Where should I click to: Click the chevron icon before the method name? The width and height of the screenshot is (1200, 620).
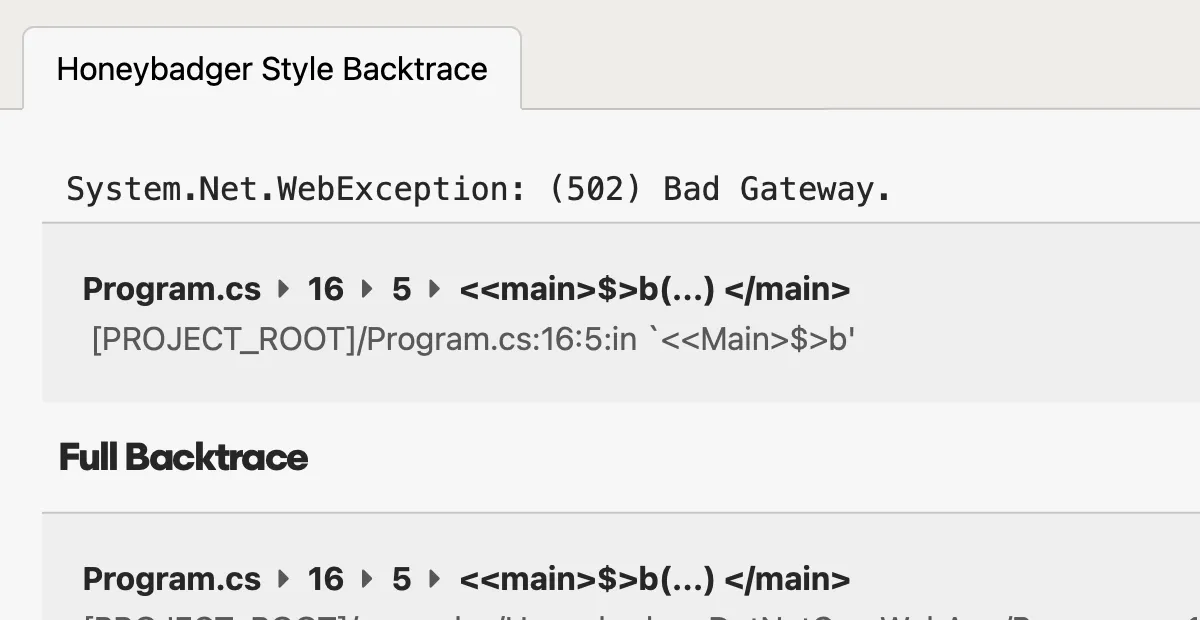pos(434,290)
